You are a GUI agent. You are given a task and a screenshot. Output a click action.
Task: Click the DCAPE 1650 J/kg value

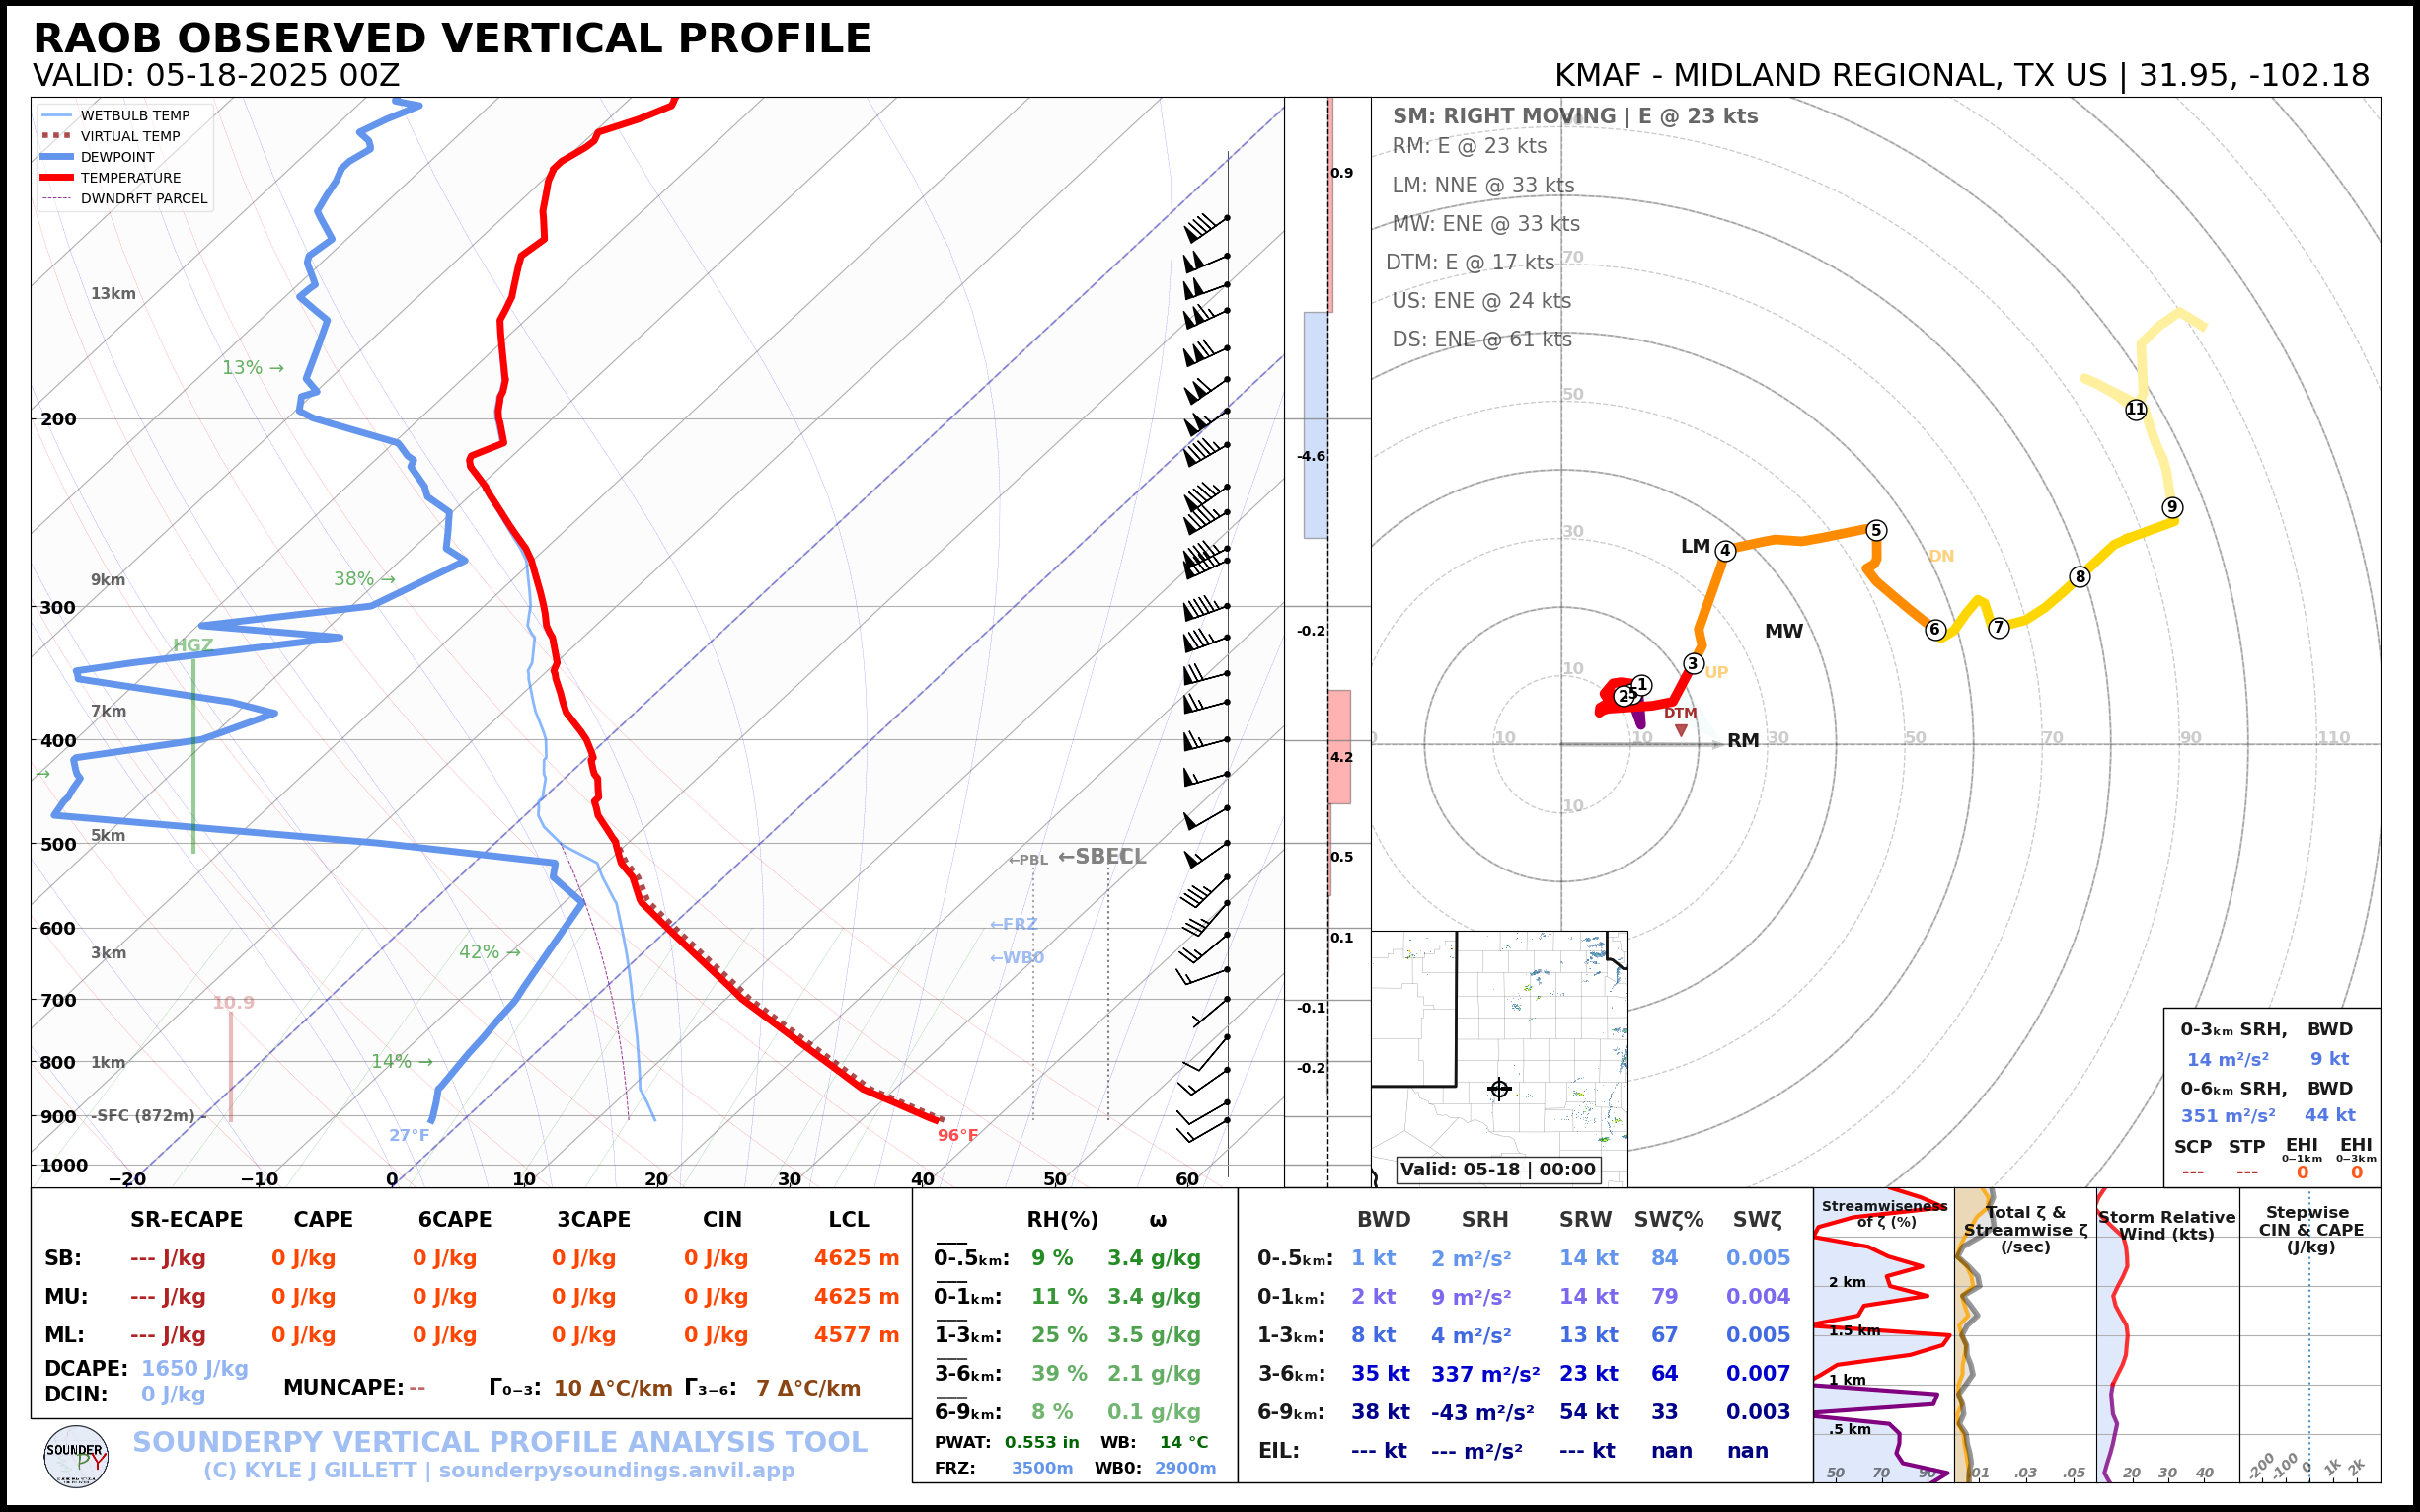point(194,1368)
